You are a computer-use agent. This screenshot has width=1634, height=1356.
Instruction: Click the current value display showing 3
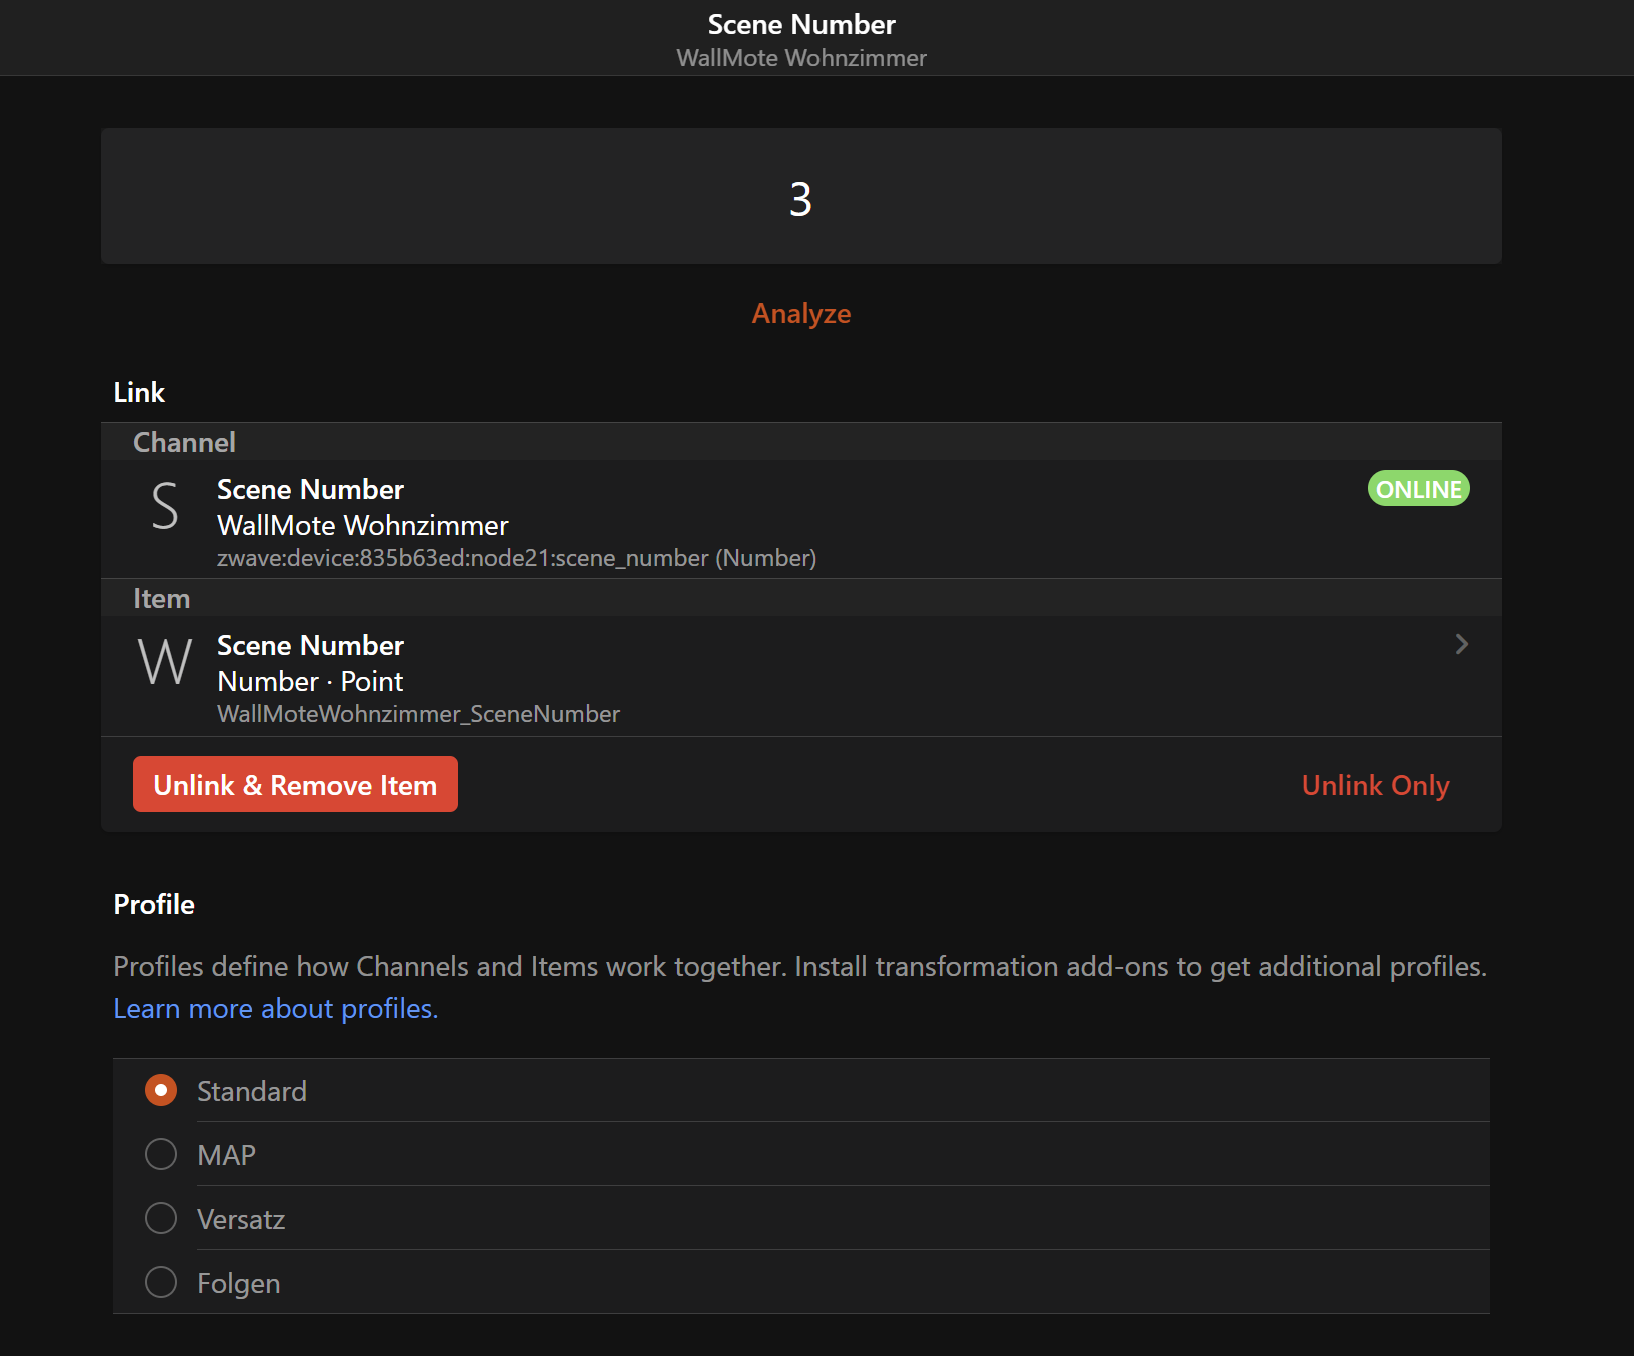tap(800, 197)
